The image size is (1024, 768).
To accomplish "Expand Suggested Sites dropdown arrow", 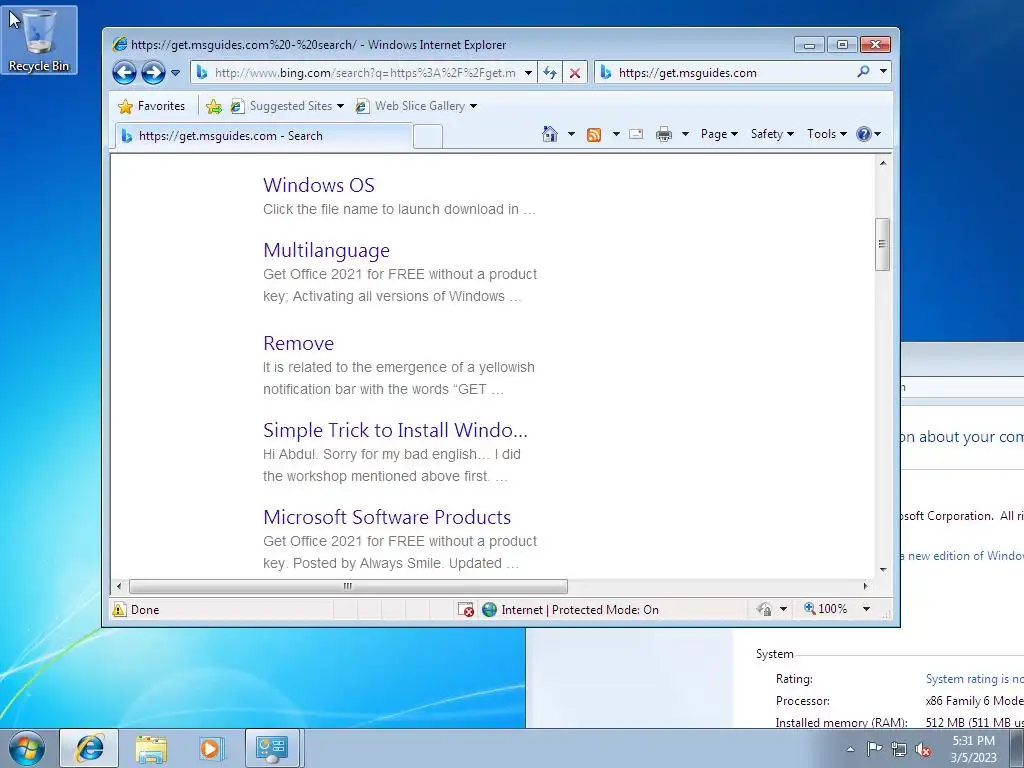I will coord(340,106).
